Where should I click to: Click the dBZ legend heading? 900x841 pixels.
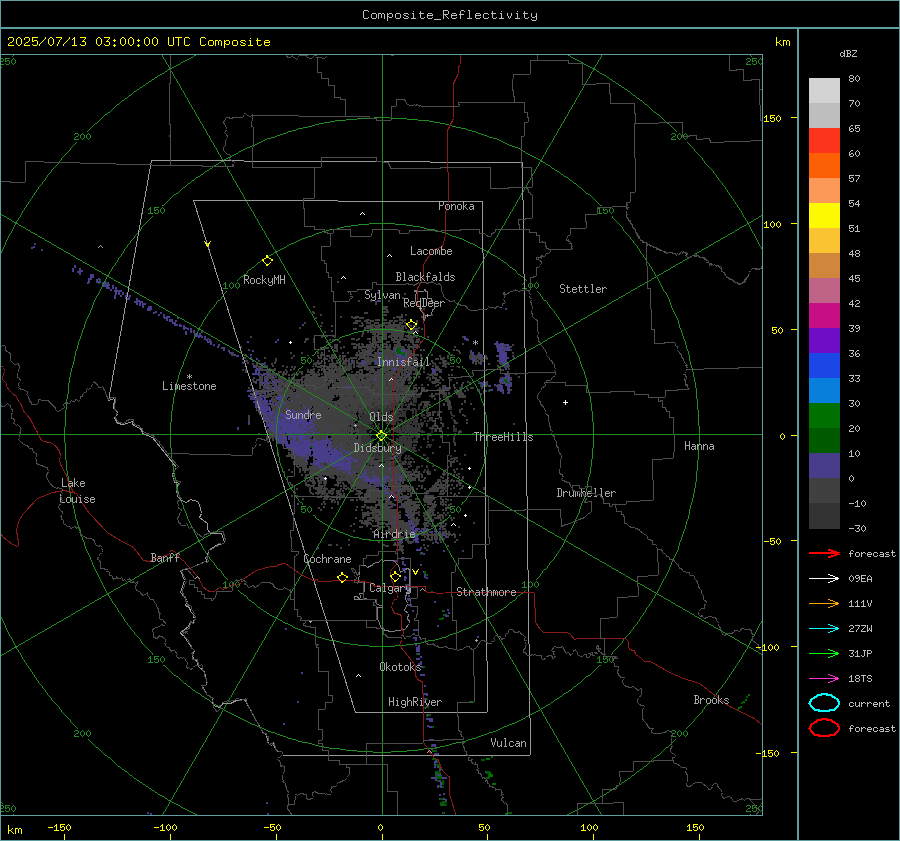tap(848, 54)
